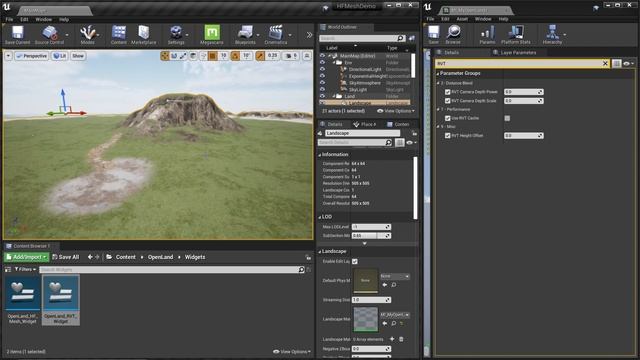The height and width of the screenshot is (360, 640).
Task: Open the Lit view mode dropdown
Action: tap(60, 56)
